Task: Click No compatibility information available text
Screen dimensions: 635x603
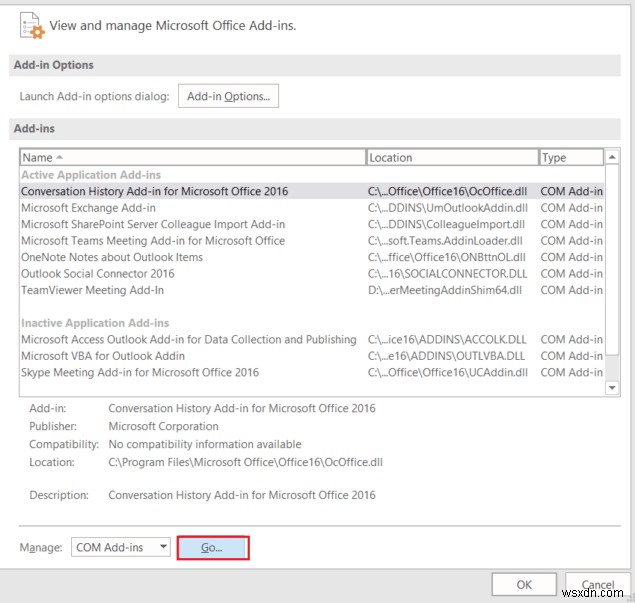Action: coord(205,444)
